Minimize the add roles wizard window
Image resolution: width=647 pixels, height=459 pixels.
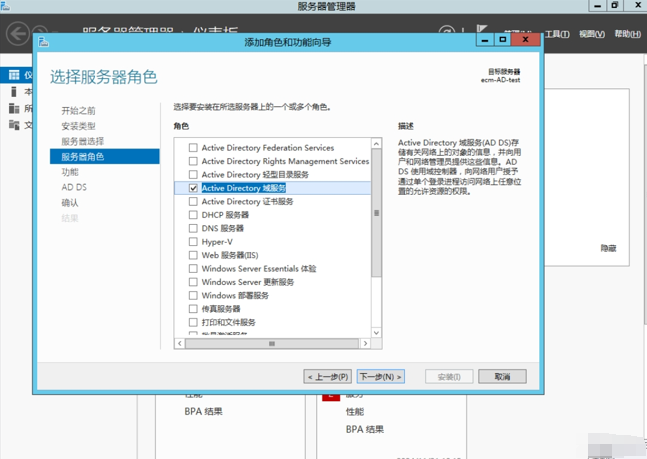(485, 40)
